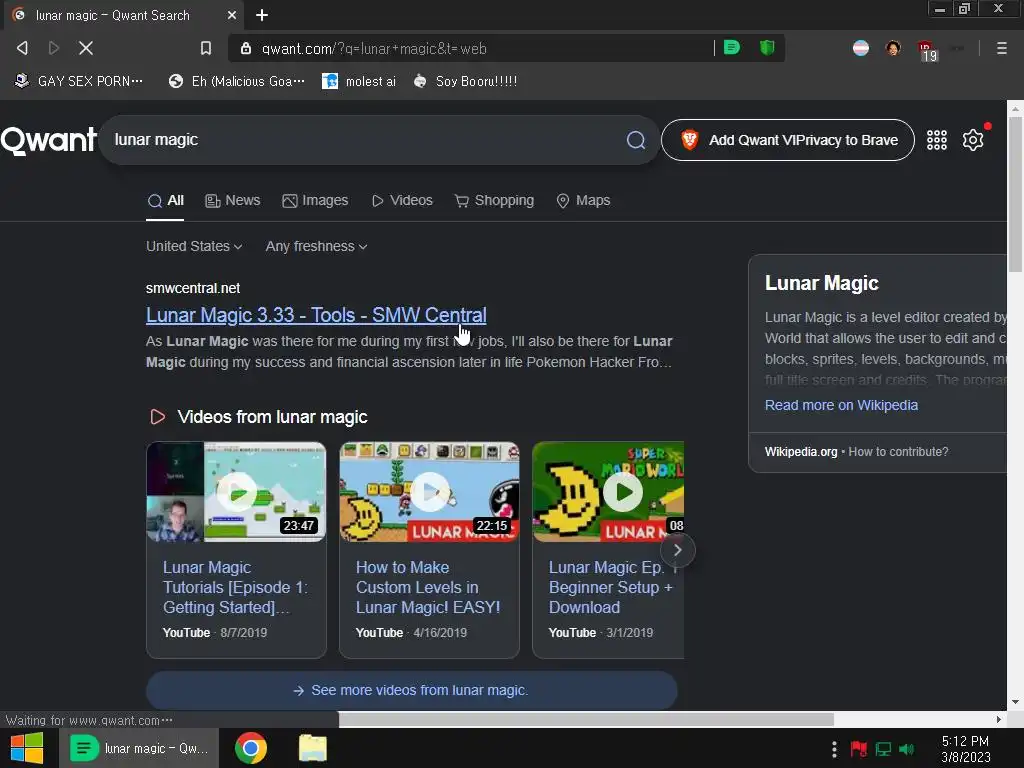Open the Any freshness dropdown
Screen dimensions: 1024x768
(x=316, y=246)
